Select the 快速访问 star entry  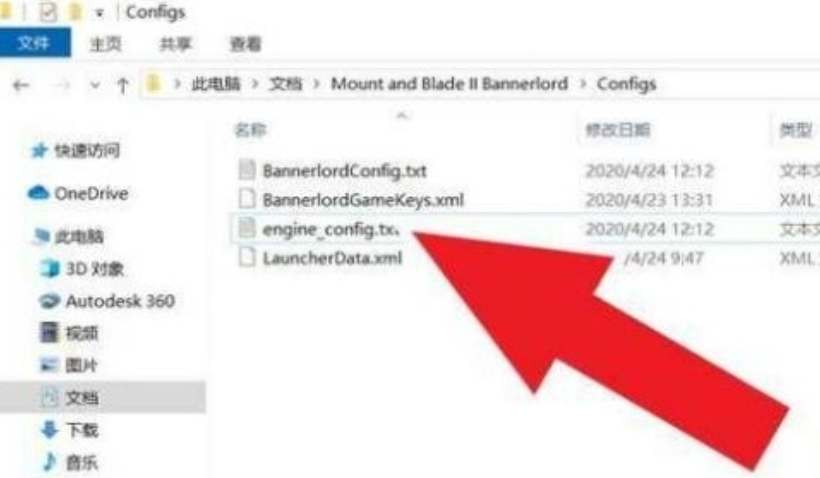click(75, 151)
